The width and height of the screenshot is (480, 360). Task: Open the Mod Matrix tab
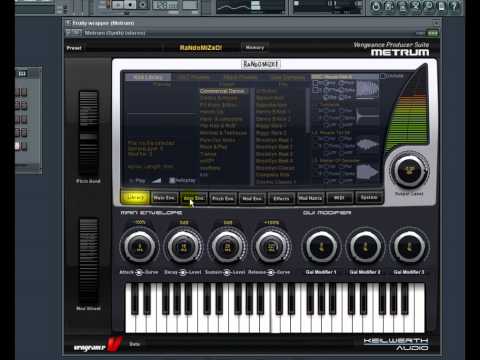point(310,198)
